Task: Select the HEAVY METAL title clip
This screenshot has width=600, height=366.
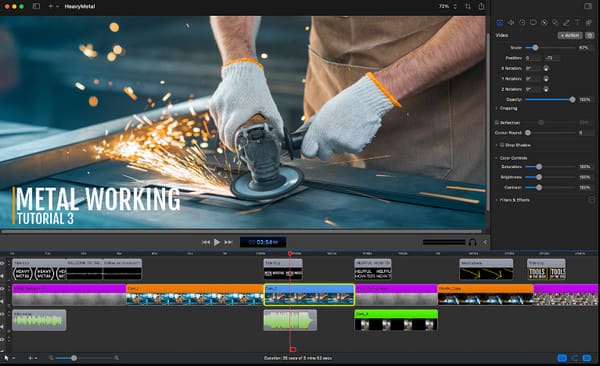Action: [x=39, y=270]
